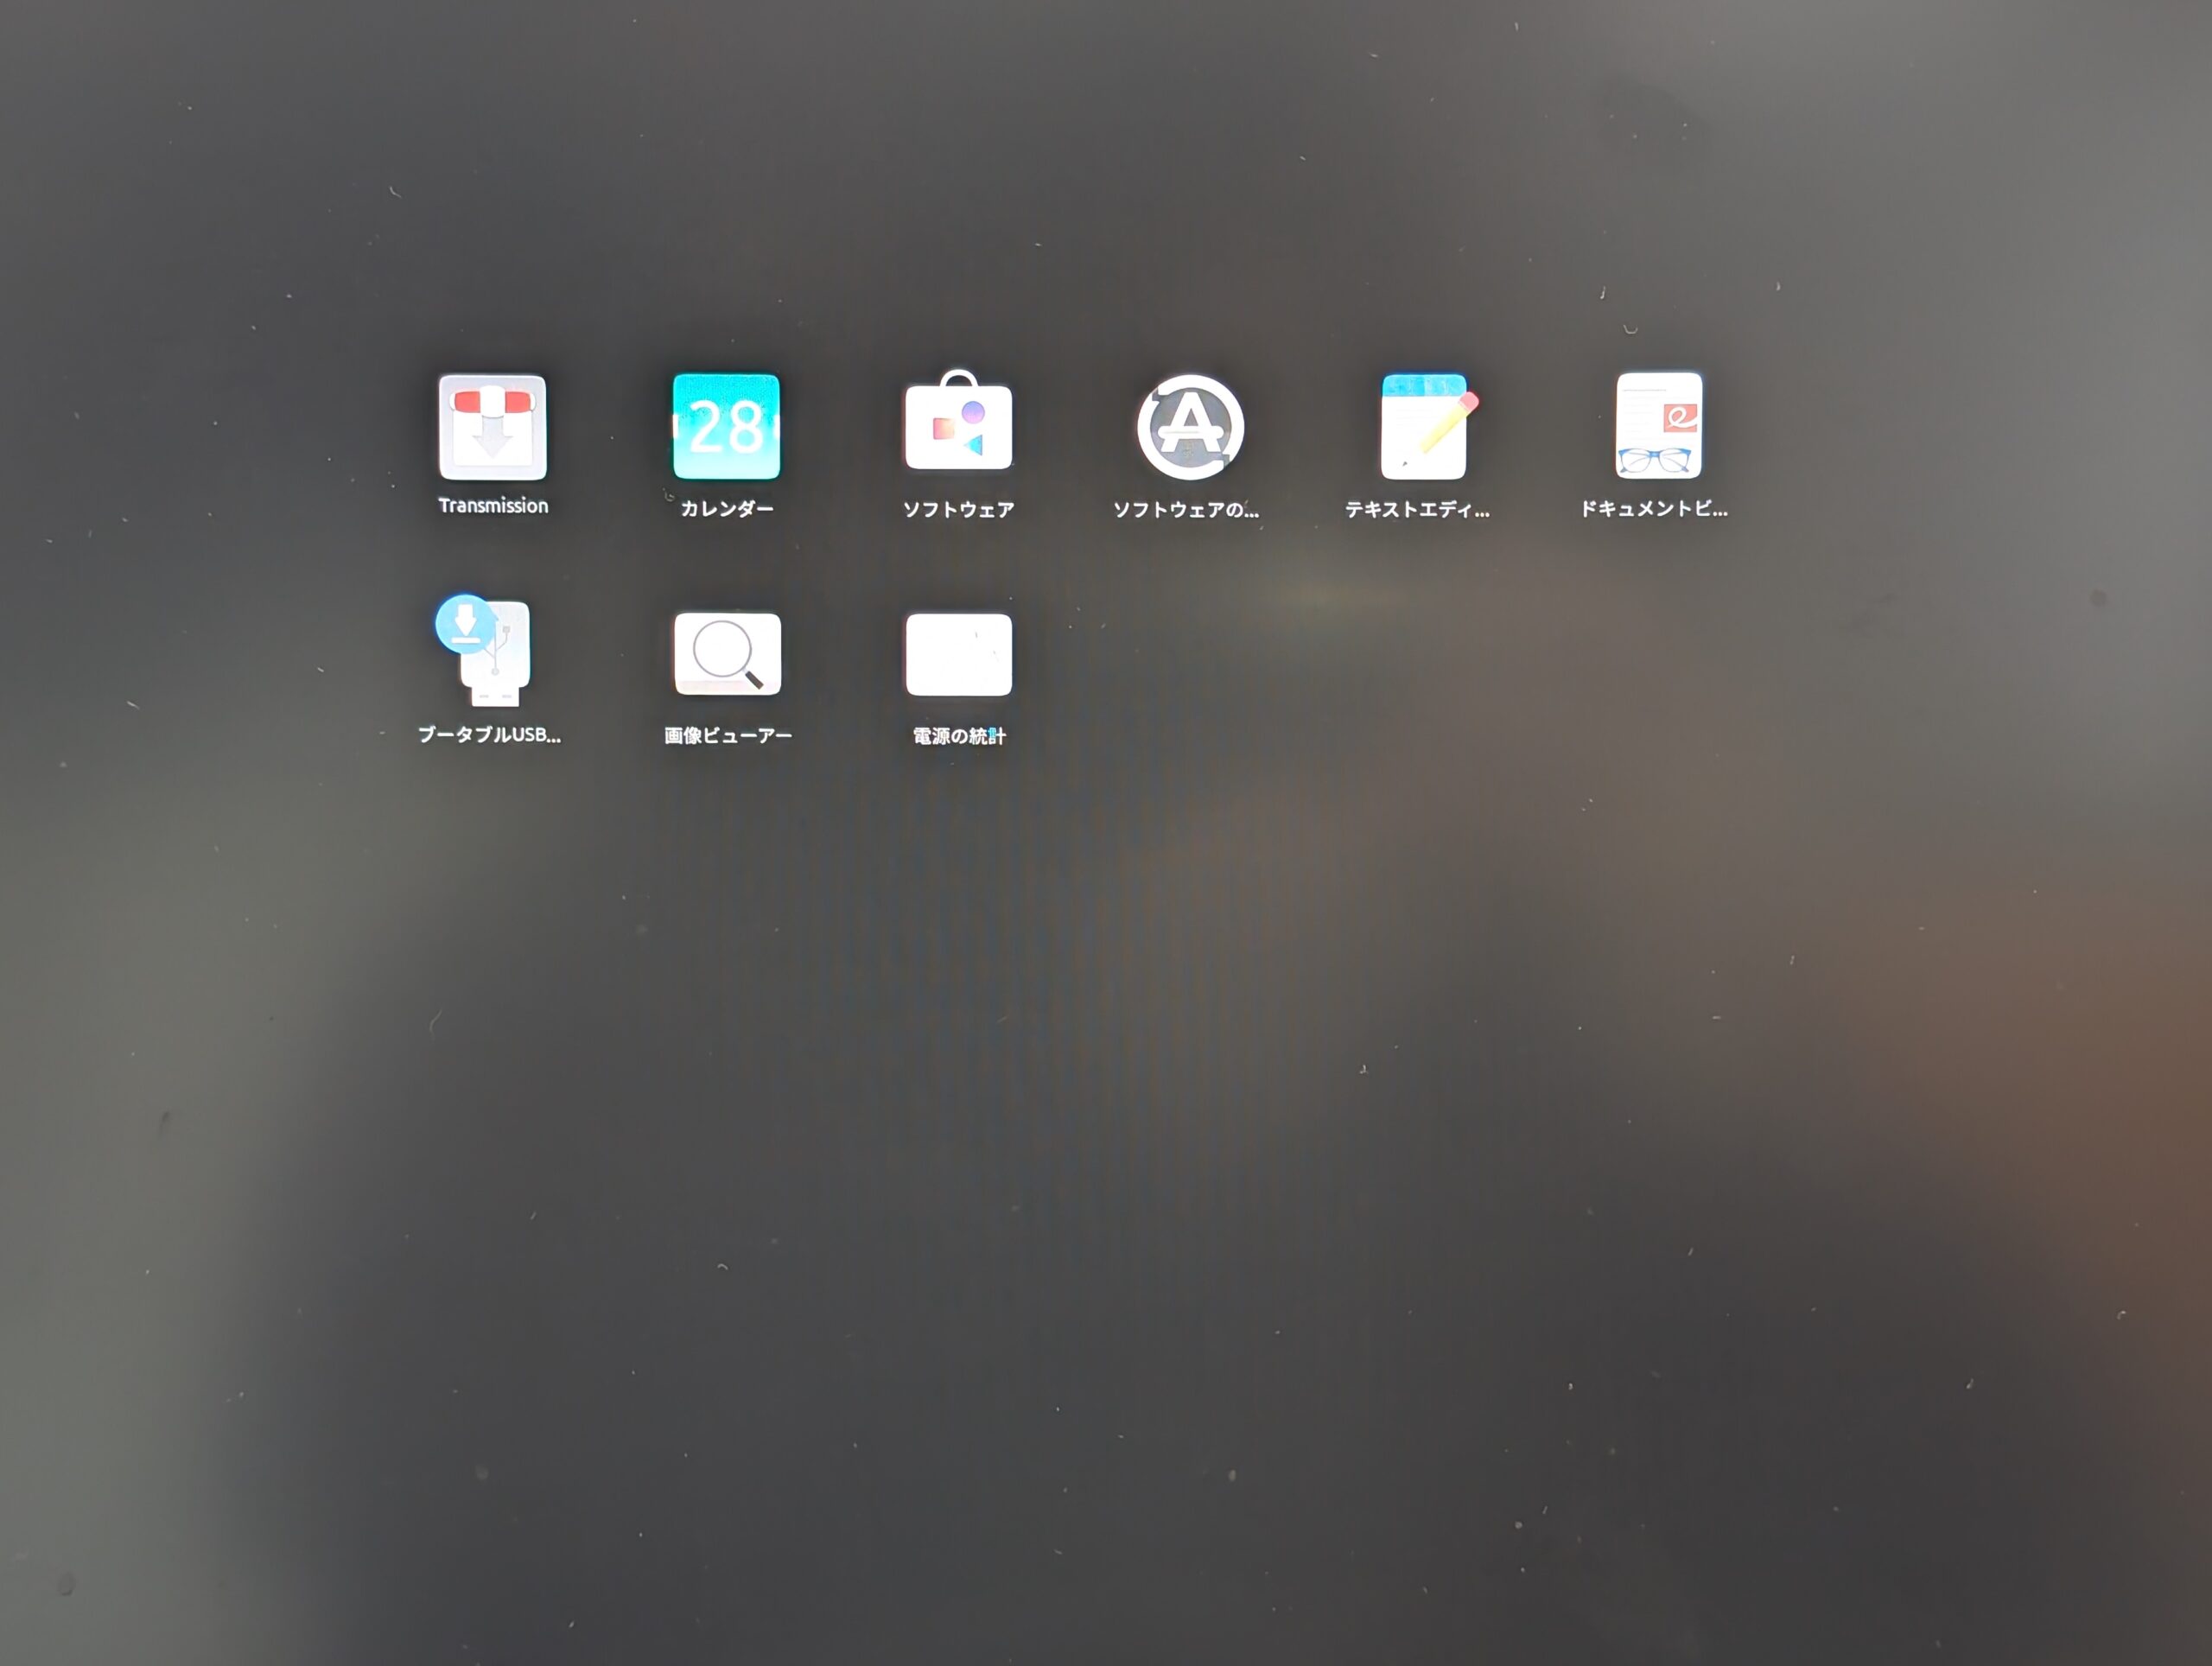The width and height of the screenshot is (2212, 1666).
Task: Click the blue download badge on USB icon
Action: 464,624
